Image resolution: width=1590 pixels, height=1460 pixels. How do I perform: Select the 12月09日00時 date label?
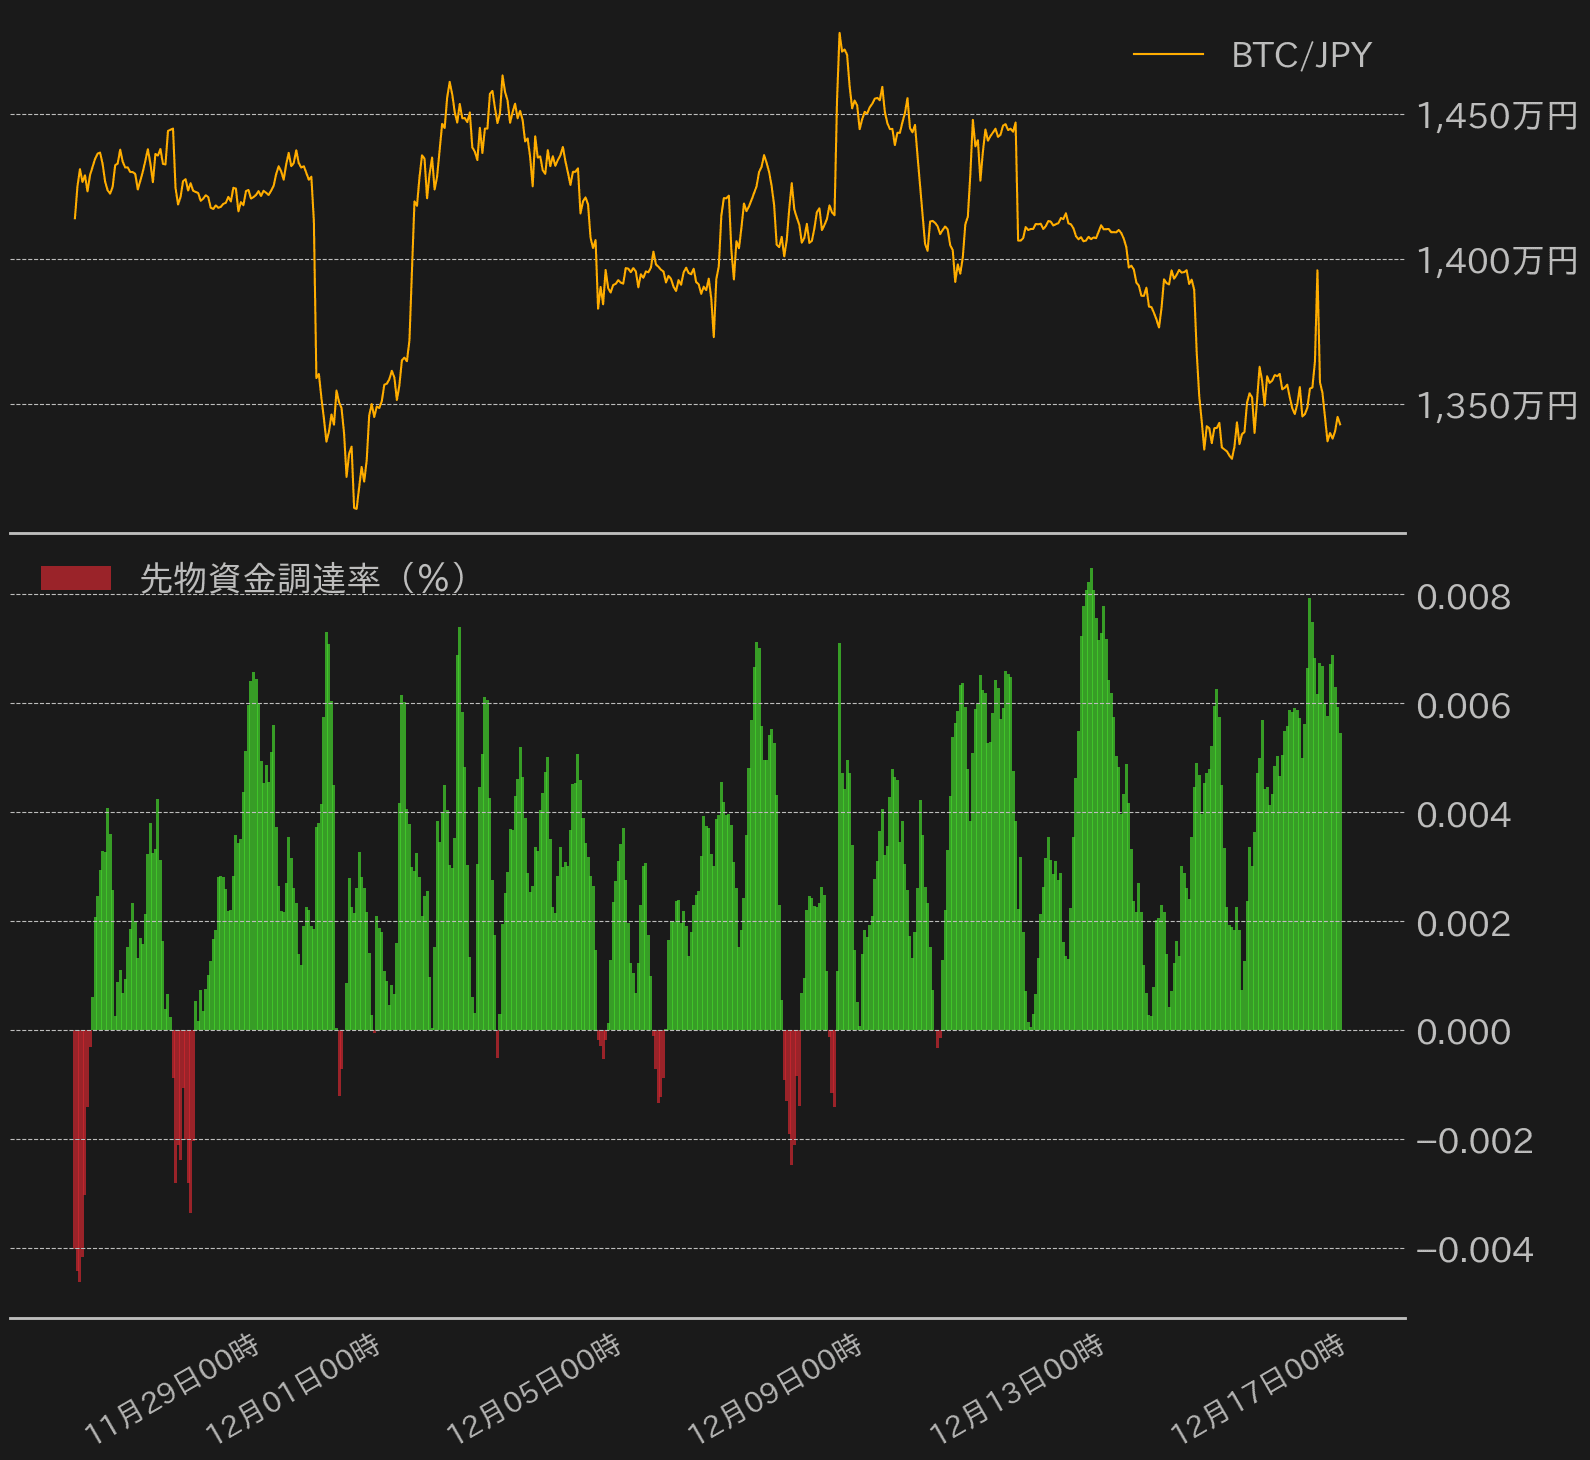coord(775,1390)
